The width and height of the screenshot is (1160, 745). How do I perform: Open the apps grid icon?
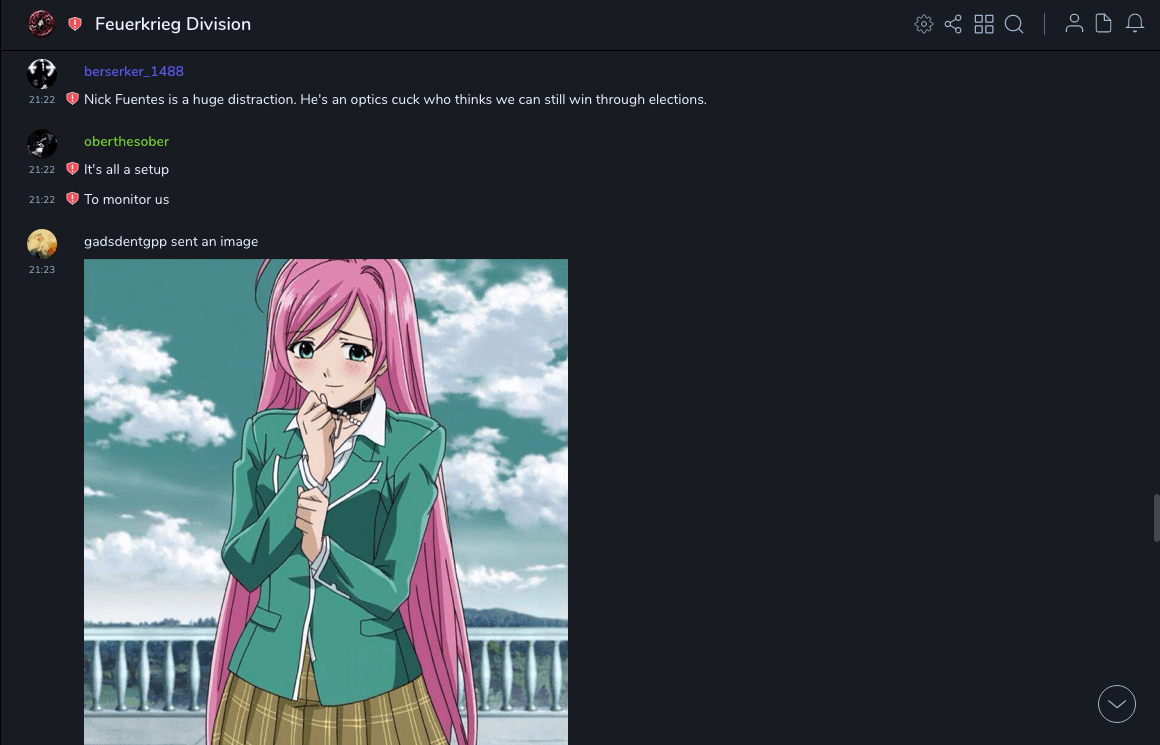pyautogui.click(x=984, y=24)
